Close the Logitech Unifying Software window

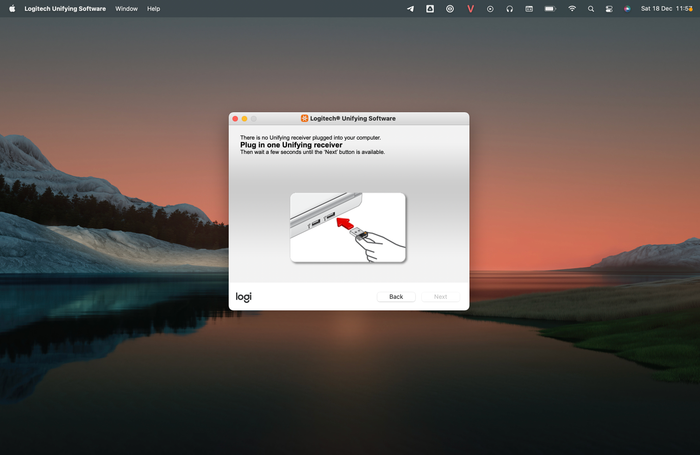coord(235,119)
